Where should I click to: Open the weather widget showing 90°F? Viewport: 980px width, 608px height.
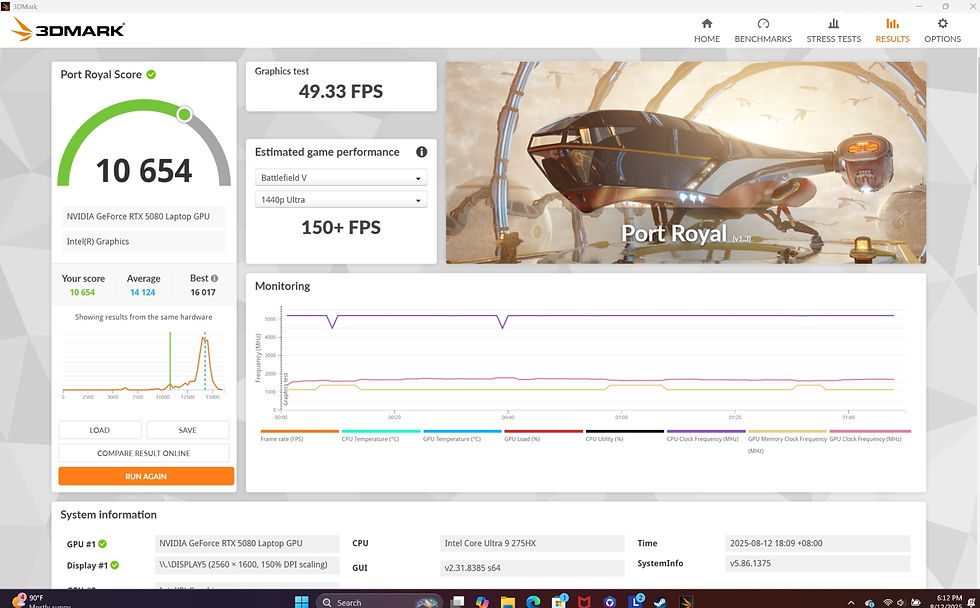(x=41, y=602)
